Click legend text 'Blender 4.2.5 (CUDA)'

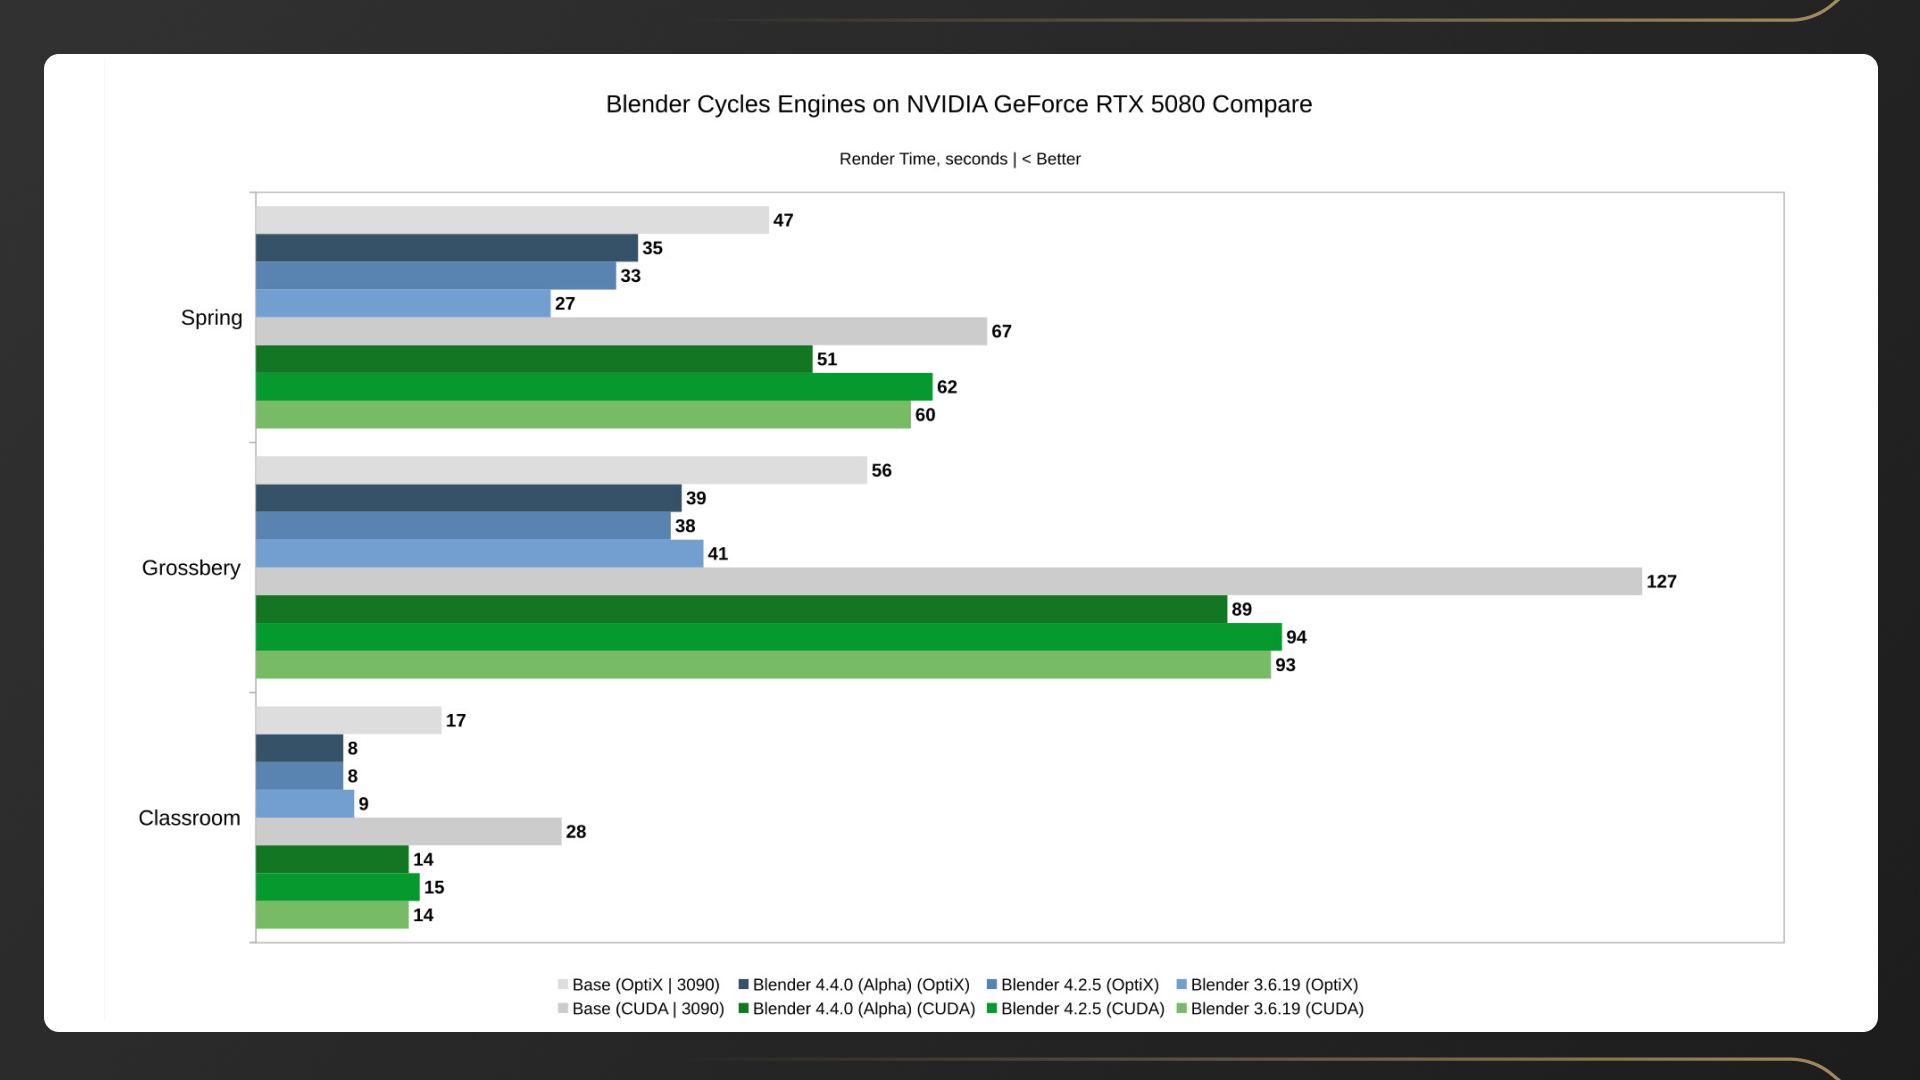(x=1083, y=1009)
